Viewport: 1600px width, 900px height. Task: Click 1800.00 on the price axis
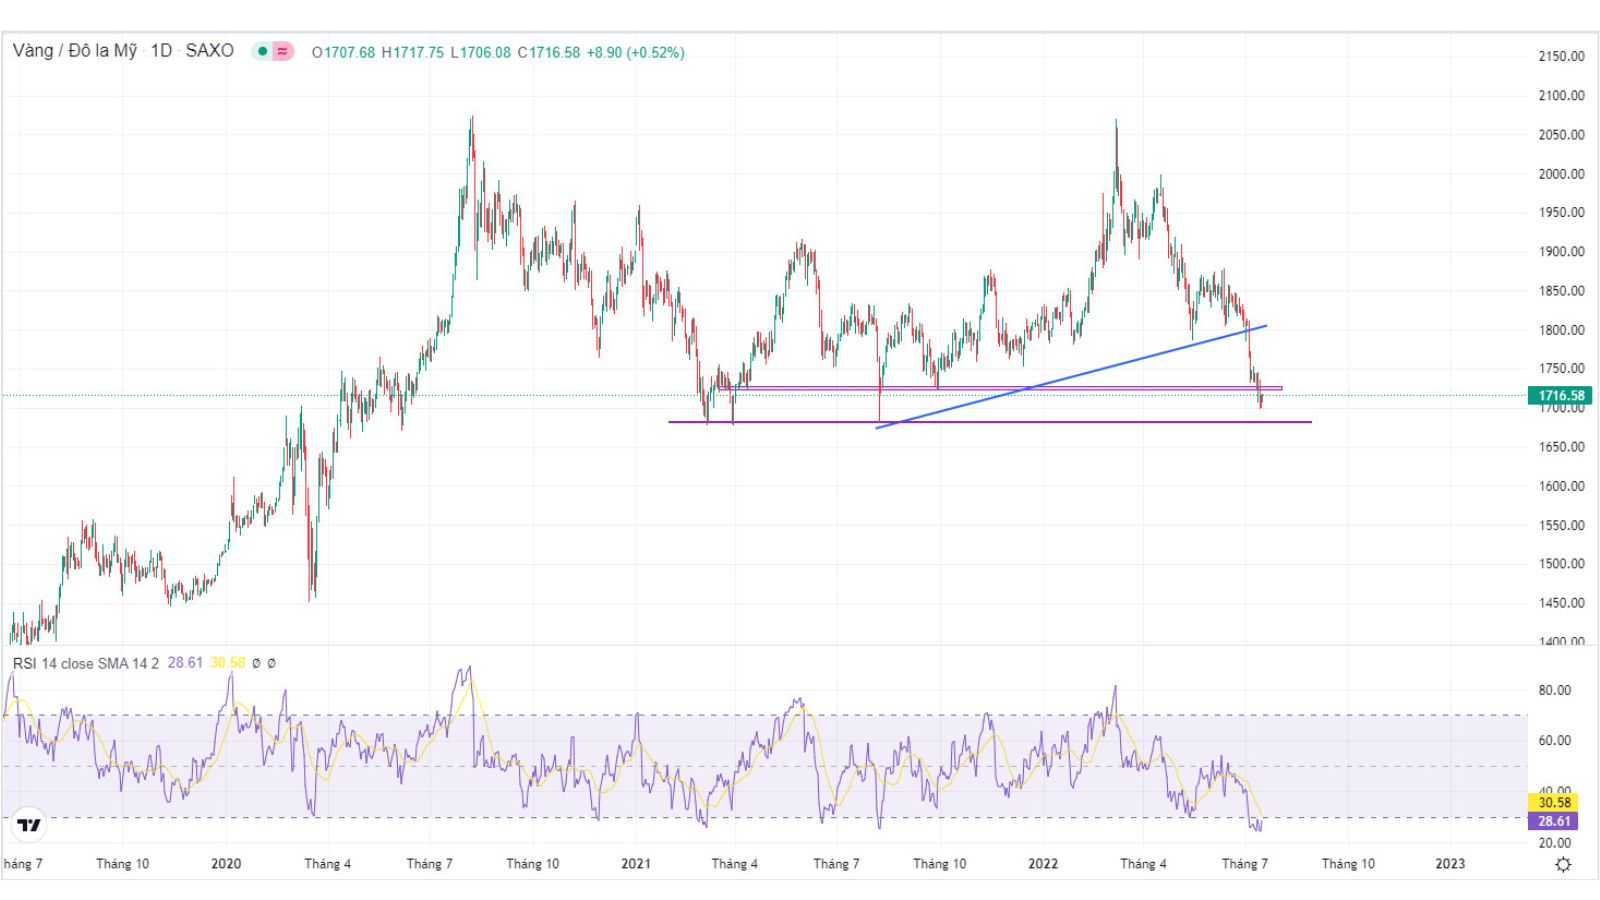tap(1561, 330)
